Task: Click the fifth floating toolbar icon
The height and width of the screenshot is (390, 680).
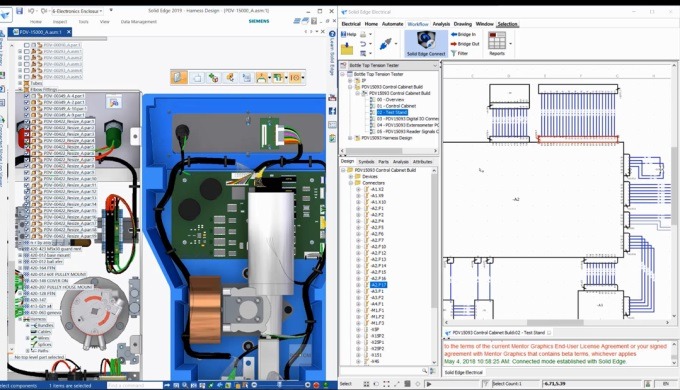Action: (246, 78)
